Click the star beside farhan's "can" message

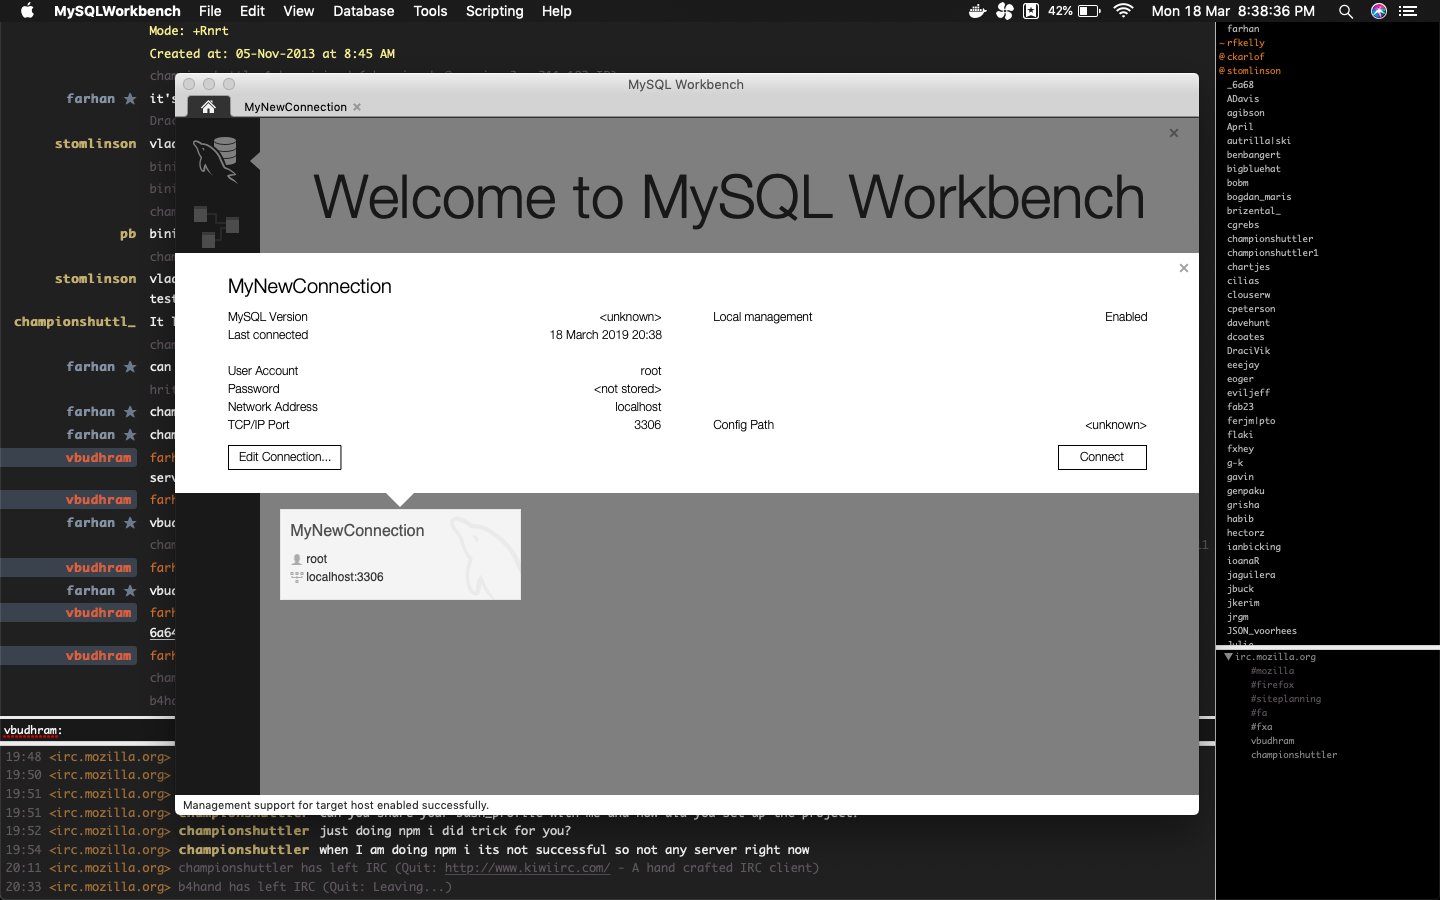coord(130,366)
